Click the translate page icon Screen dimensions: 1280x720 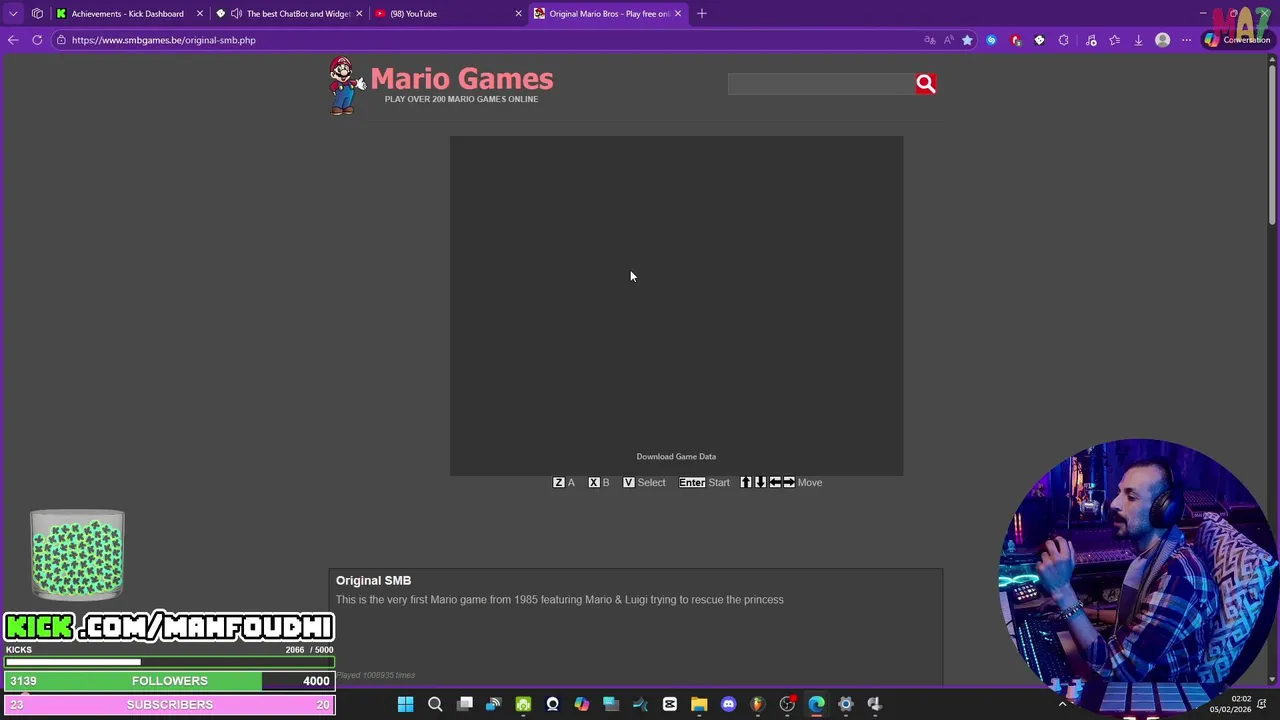(930, 40)
